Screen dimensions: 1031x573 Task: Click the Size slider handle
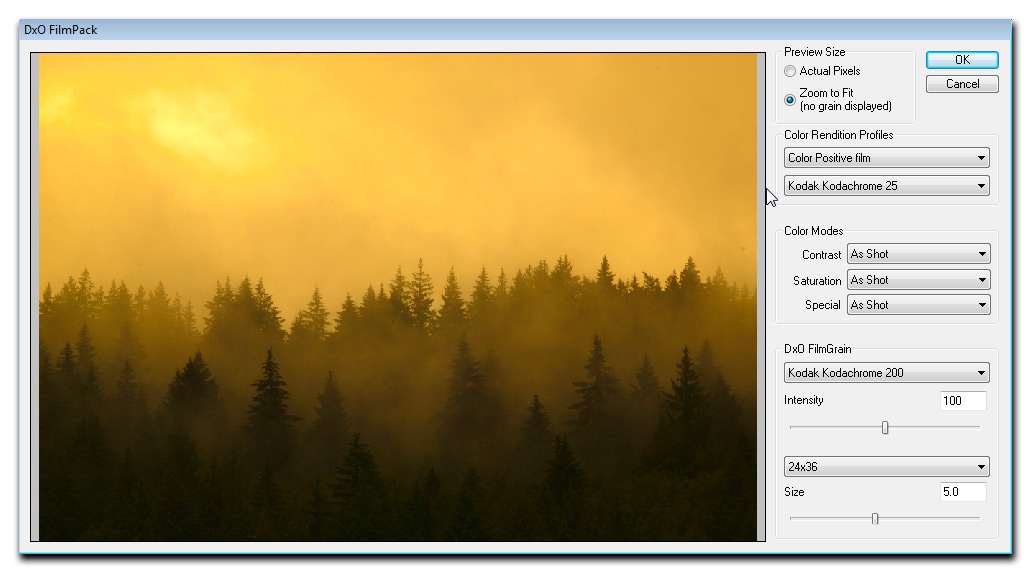coord(875,518)
